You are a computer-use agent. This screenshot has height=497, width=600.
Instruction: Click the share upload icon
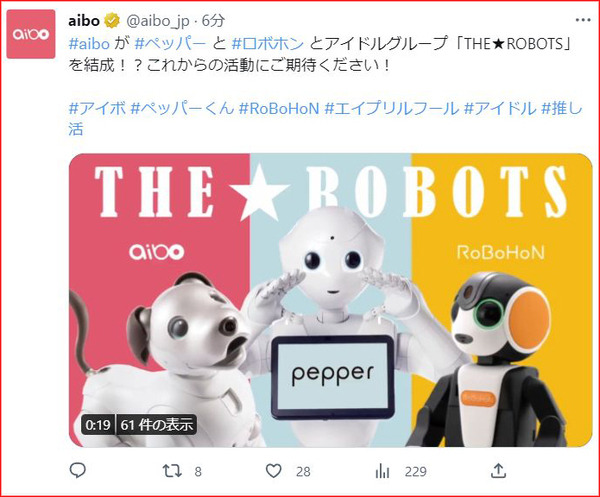coord(498,471)
